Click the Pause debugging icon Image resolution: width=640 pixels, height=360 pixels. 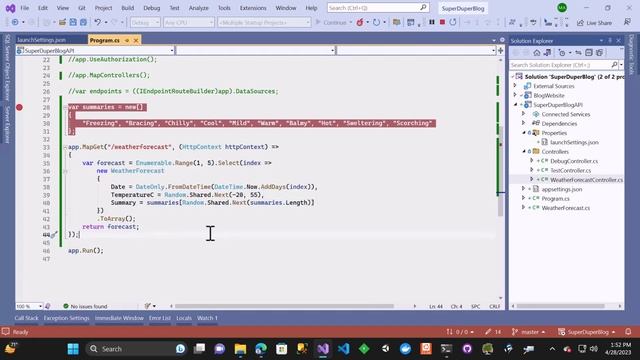[x=431, y=22]
